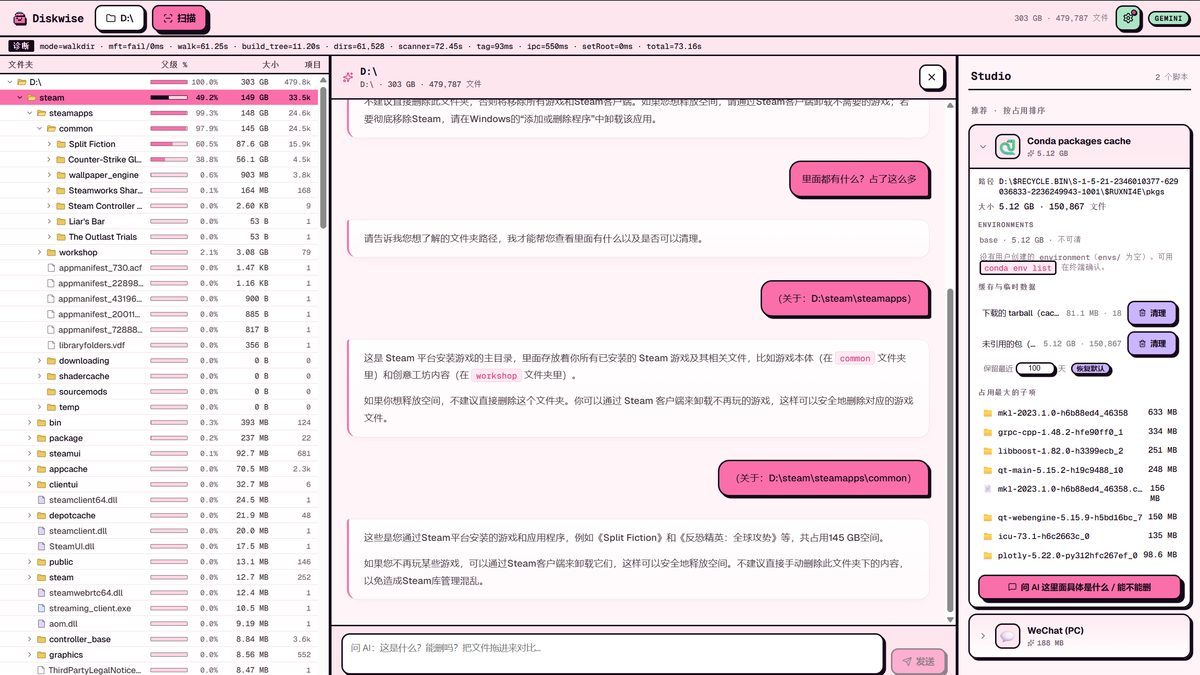Click the folder icon of icu-73.1
This screenshot has width=1200, height=675.
988,536
